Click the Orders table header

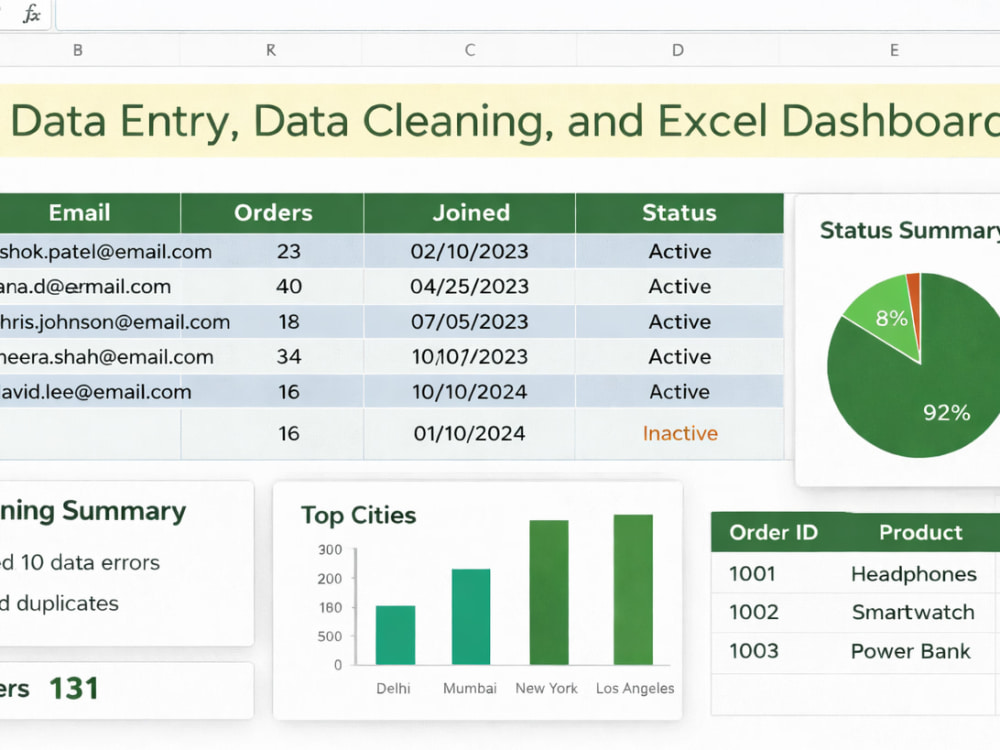tap(273, 213)
